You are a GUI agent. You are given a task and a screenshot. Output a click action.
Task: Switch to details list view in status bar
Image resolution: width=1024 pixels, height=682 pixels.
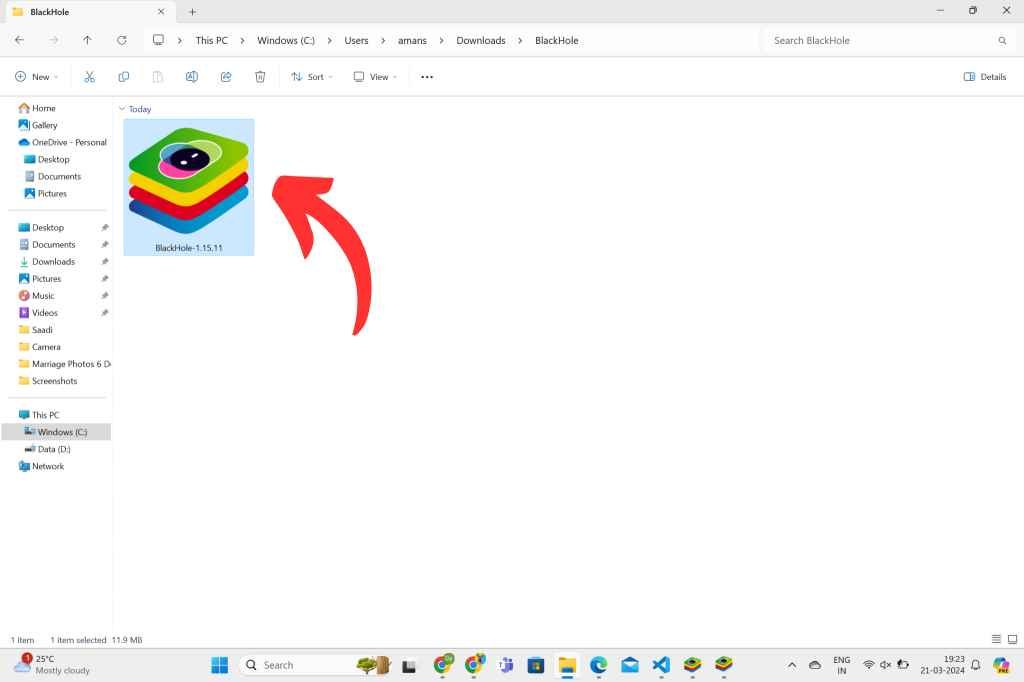[996, 639]
